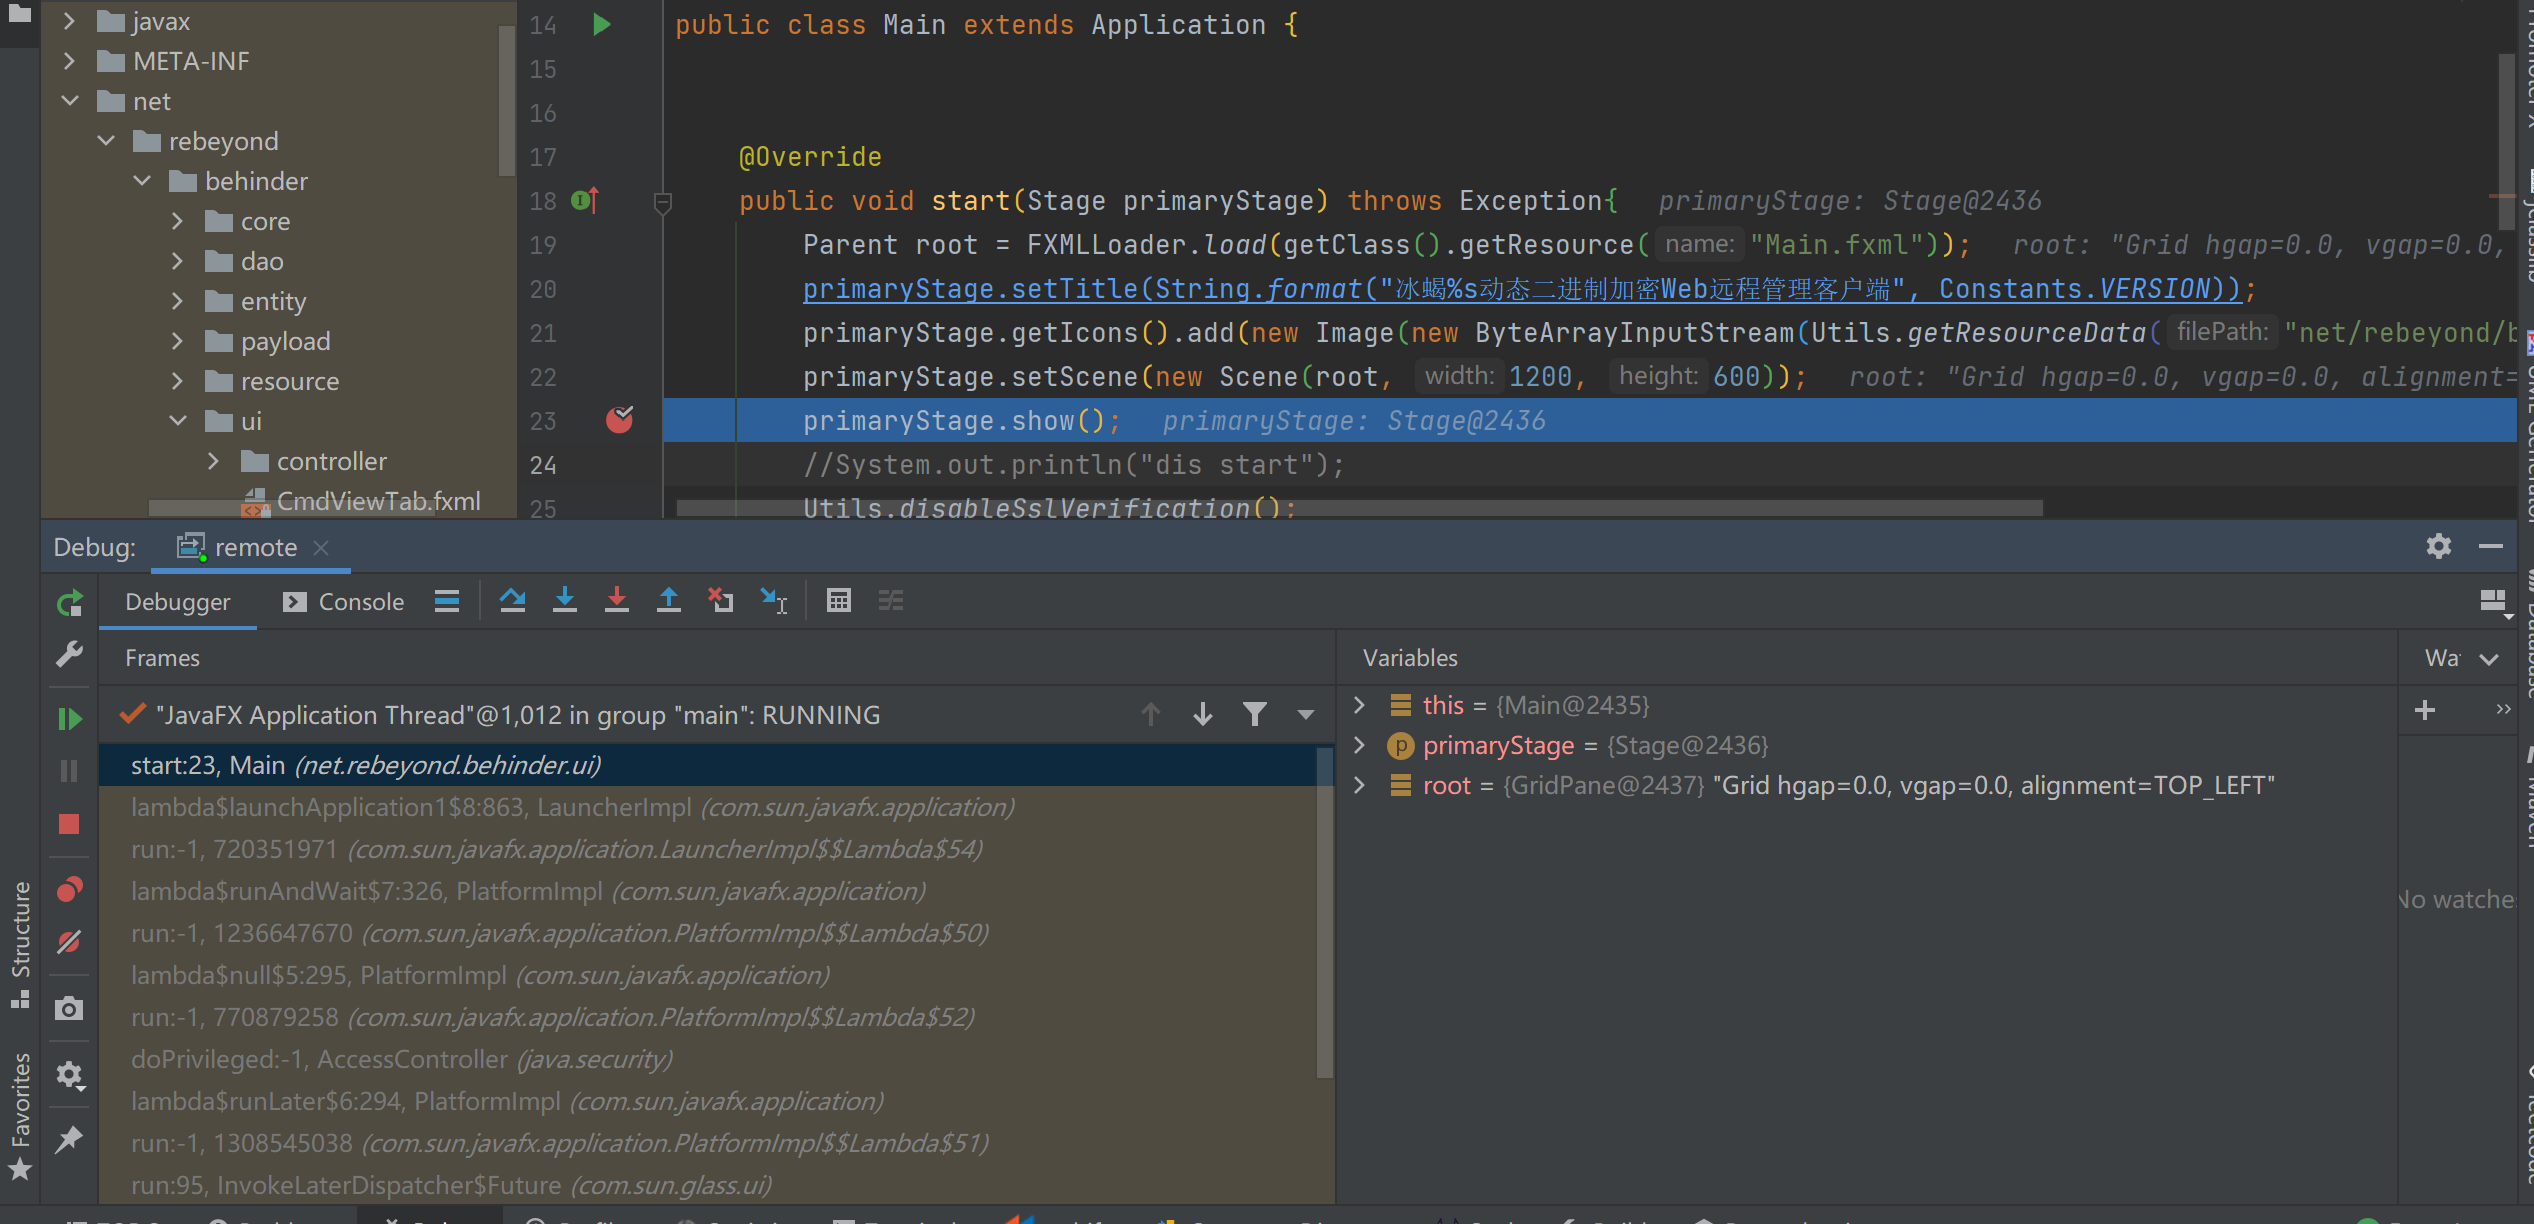Select frame start:23, Main
2534x1224 pixels.
(708, 765)
